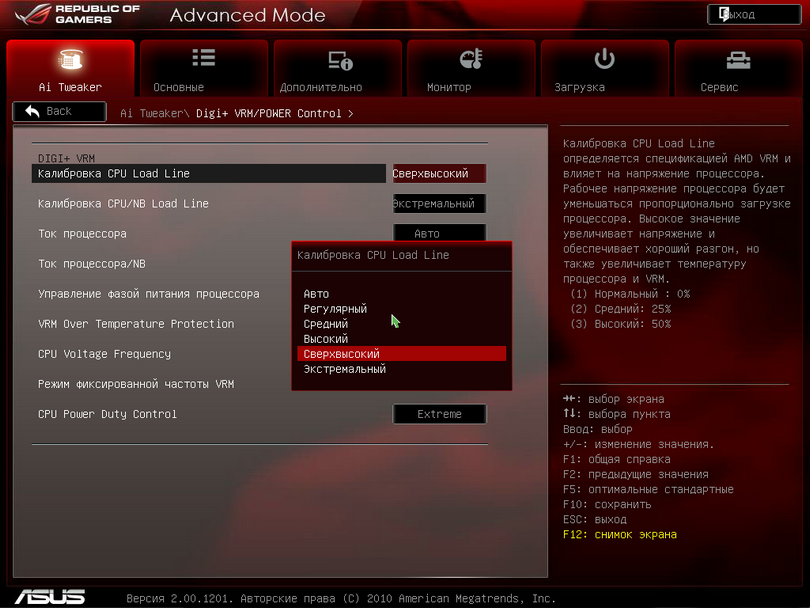Open CPU Power Duty Control Extreme dropdown

point(439,414)
